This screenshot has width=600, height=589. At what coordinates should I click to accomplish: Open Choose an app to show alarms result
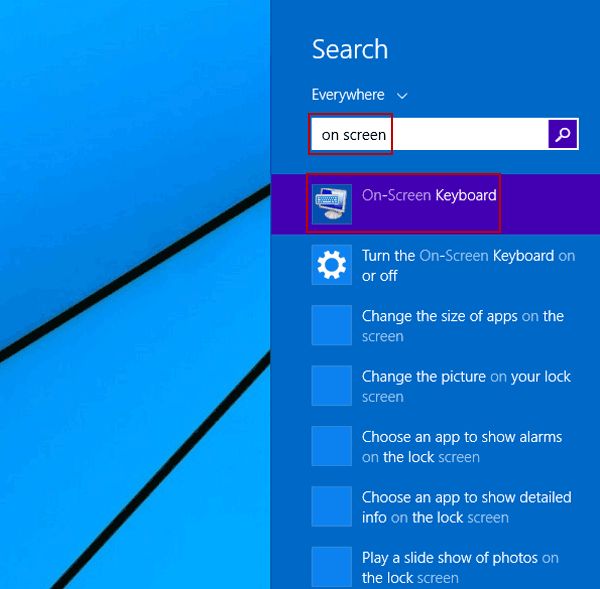(435, 447)
